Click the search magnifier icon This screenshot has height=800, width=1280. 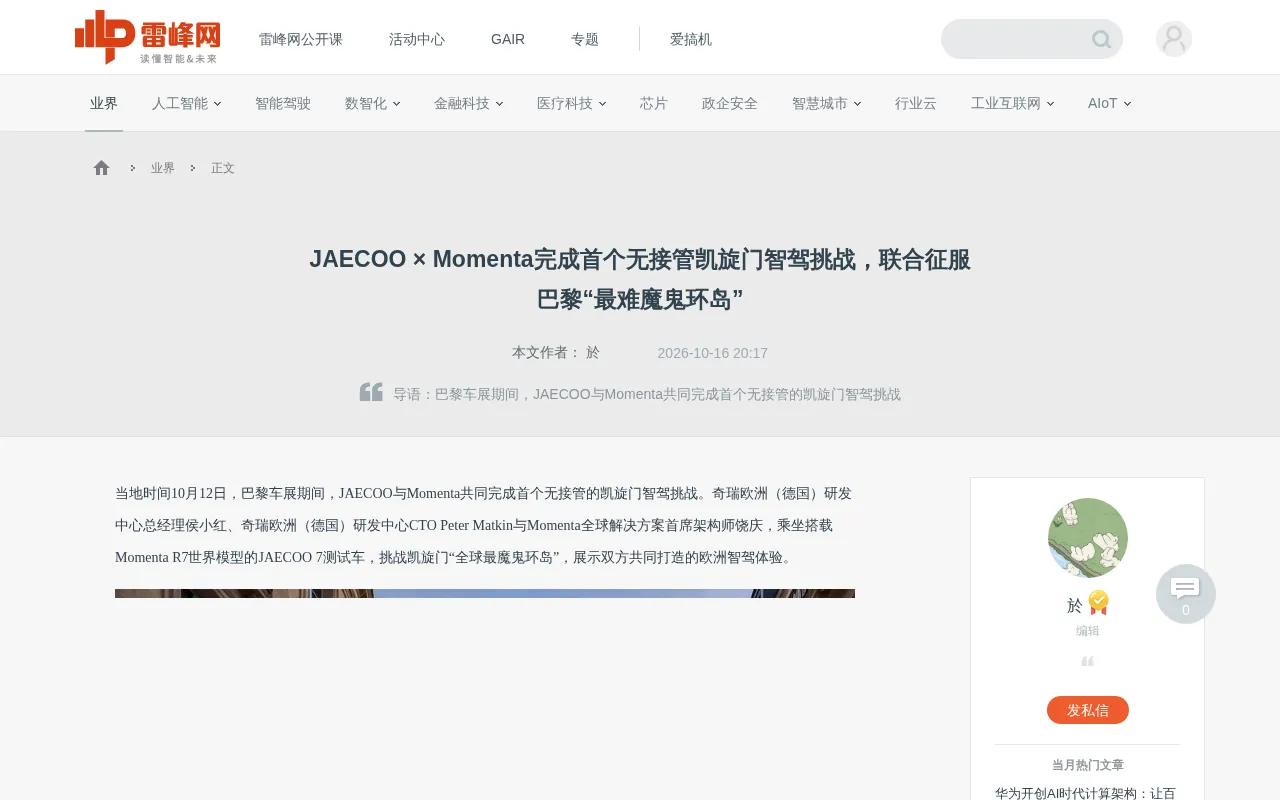click(x=1101, y=39)
